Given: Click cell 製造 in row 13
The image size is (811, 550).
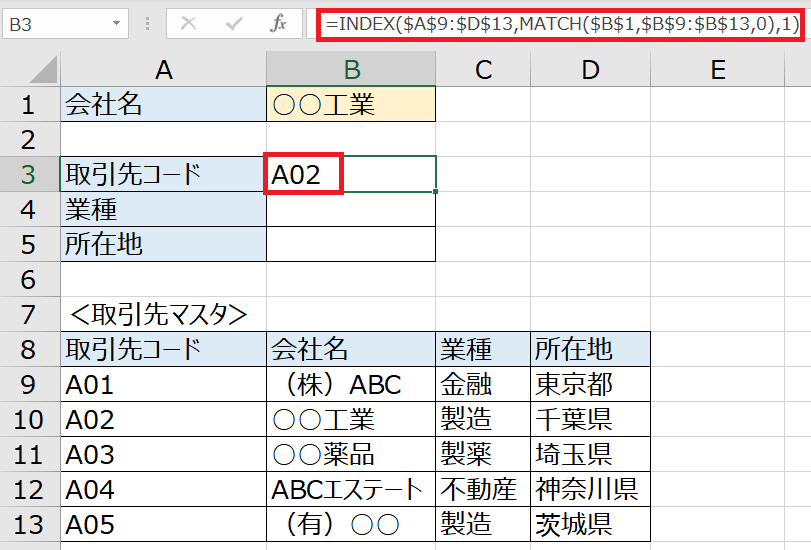Looking at the screenshot, I should [x=483, y=524].
